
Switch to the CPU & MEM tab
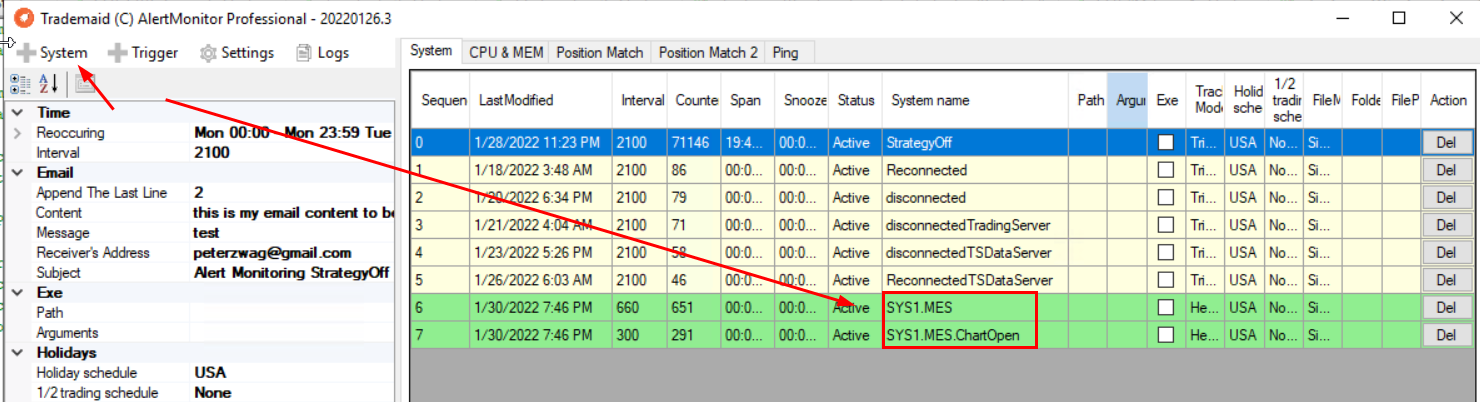pos(505,52)
